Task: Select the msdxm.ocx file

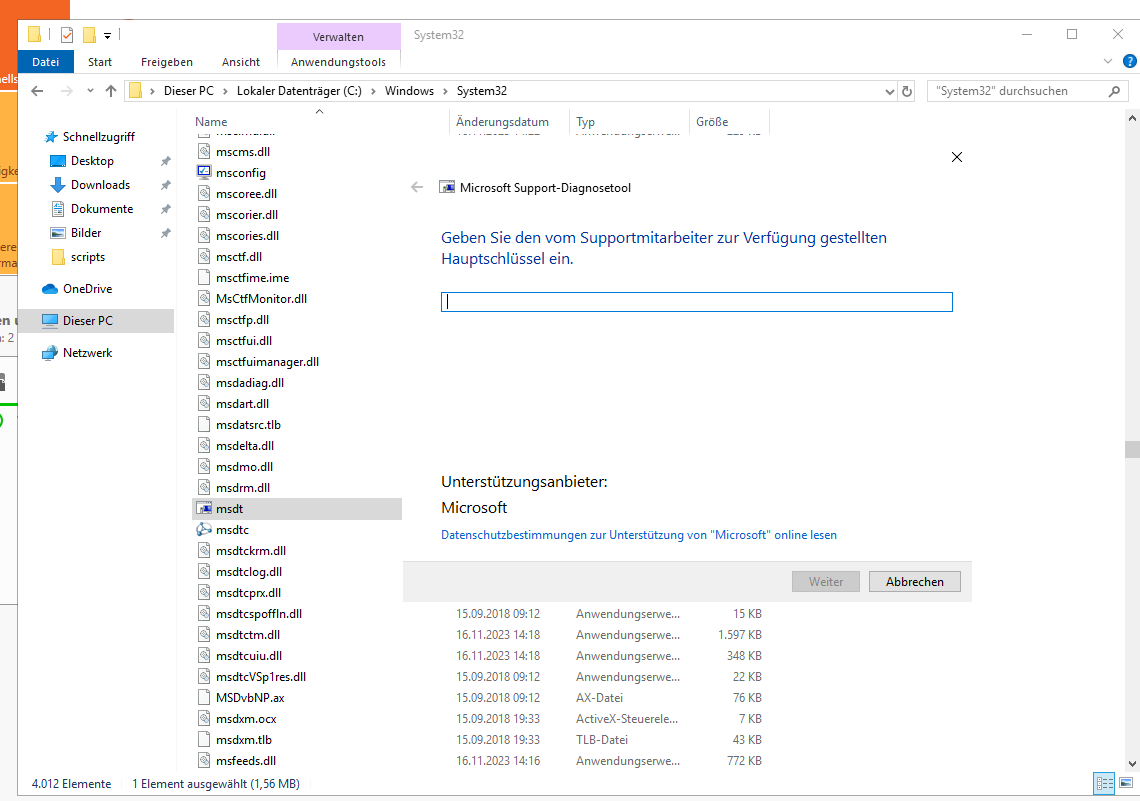Action: (x=246, y=719)
